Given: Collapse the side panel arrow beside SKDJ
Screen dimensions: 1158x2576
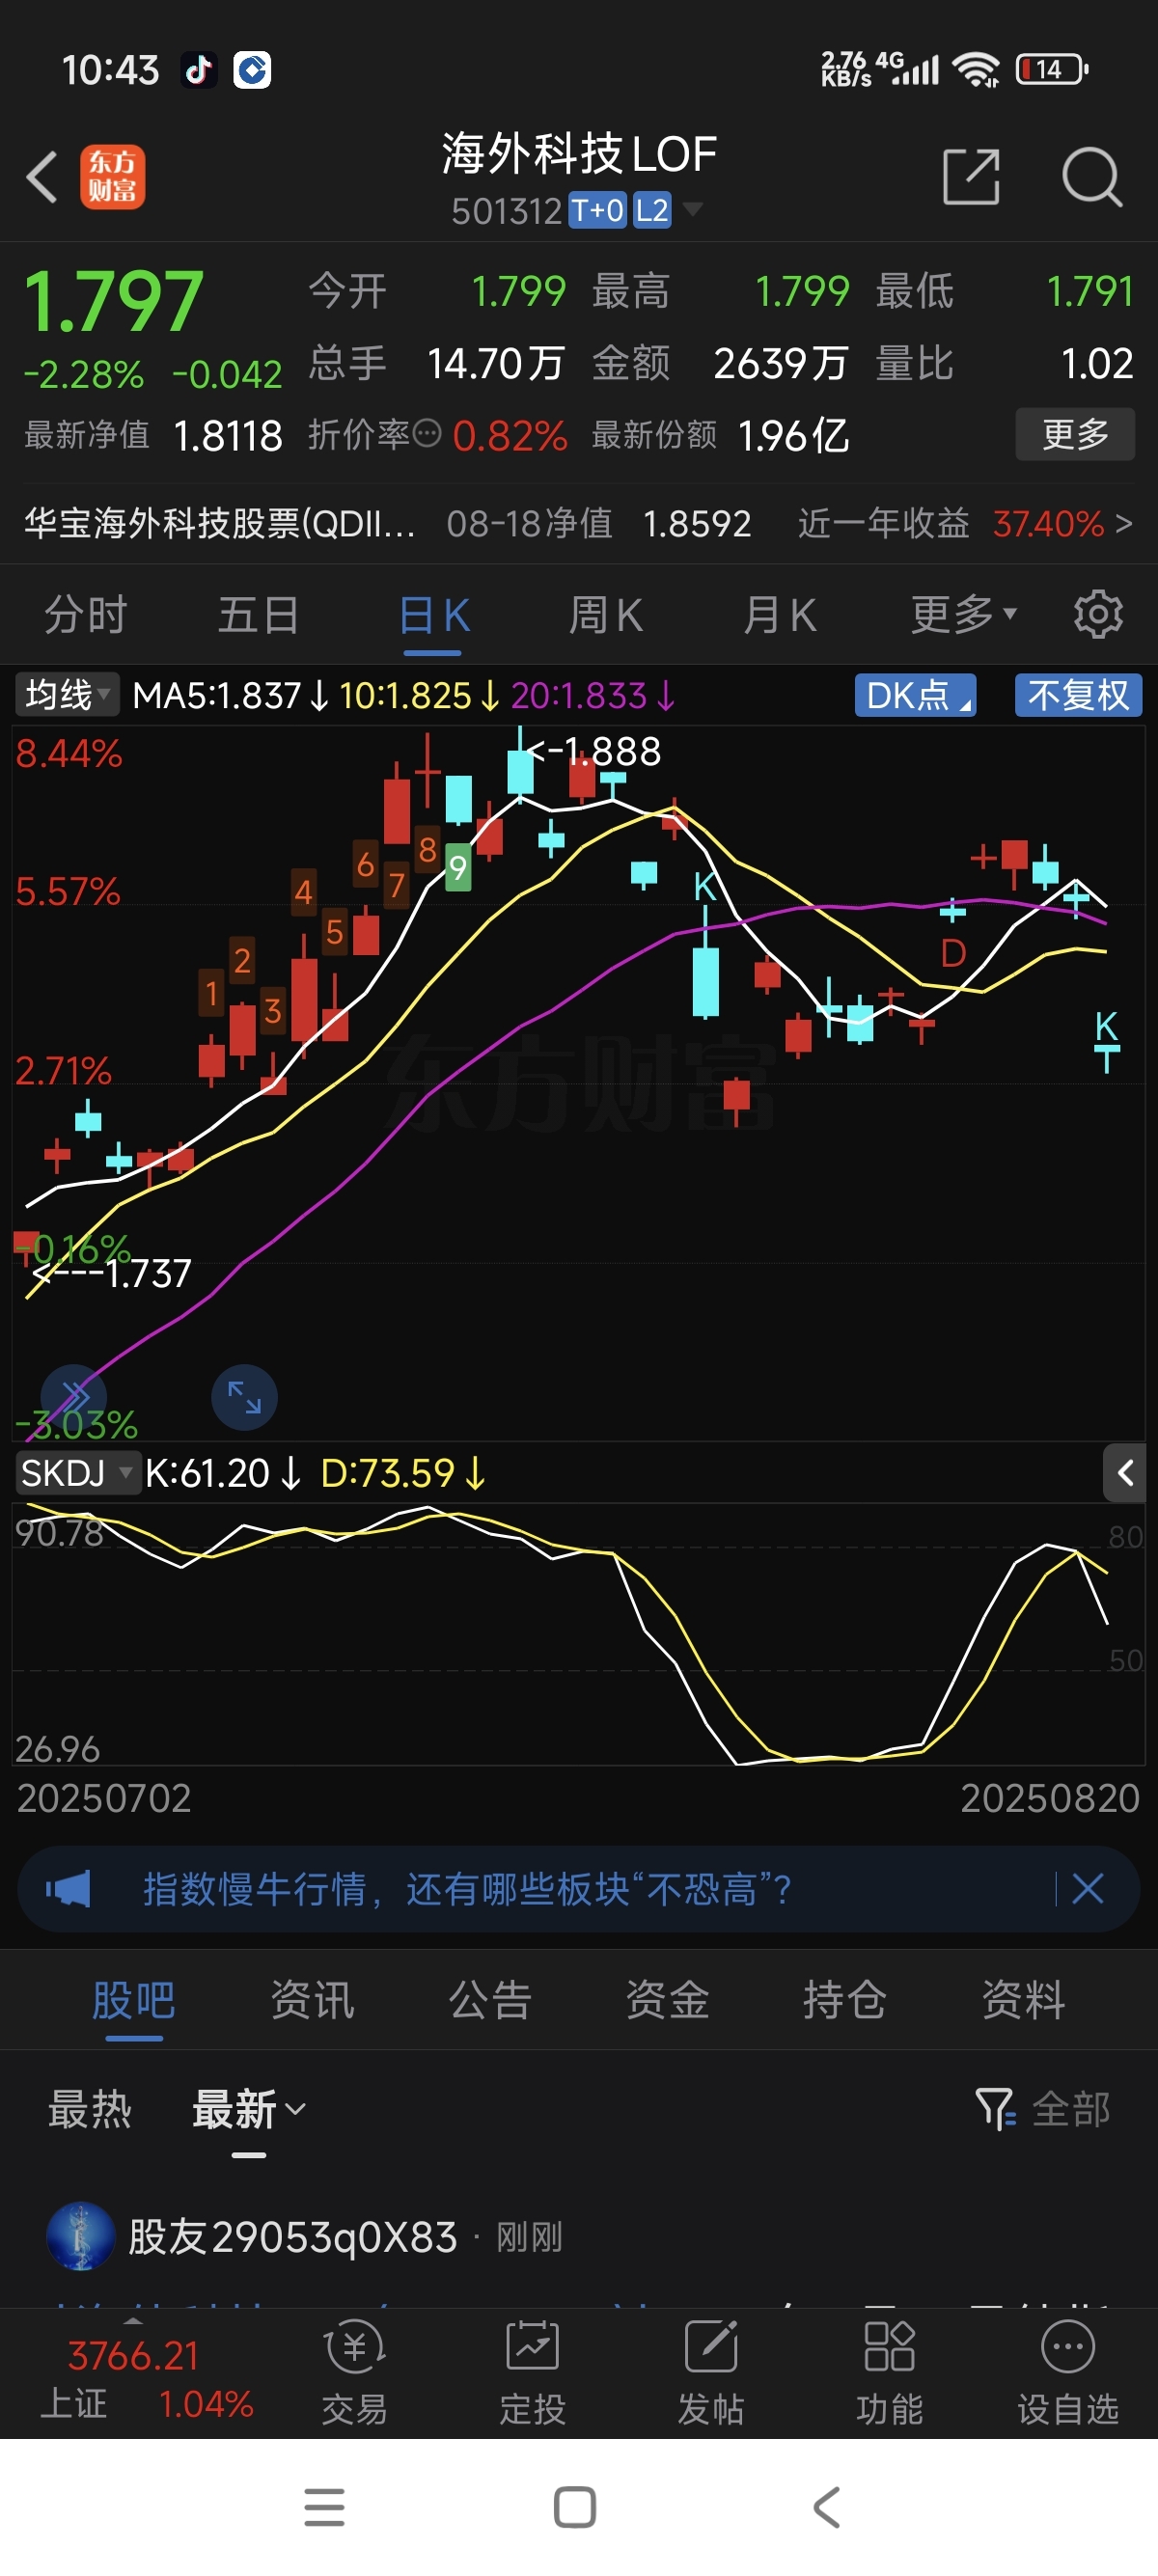Looking at the screenshot, I should [1125, 1473].
